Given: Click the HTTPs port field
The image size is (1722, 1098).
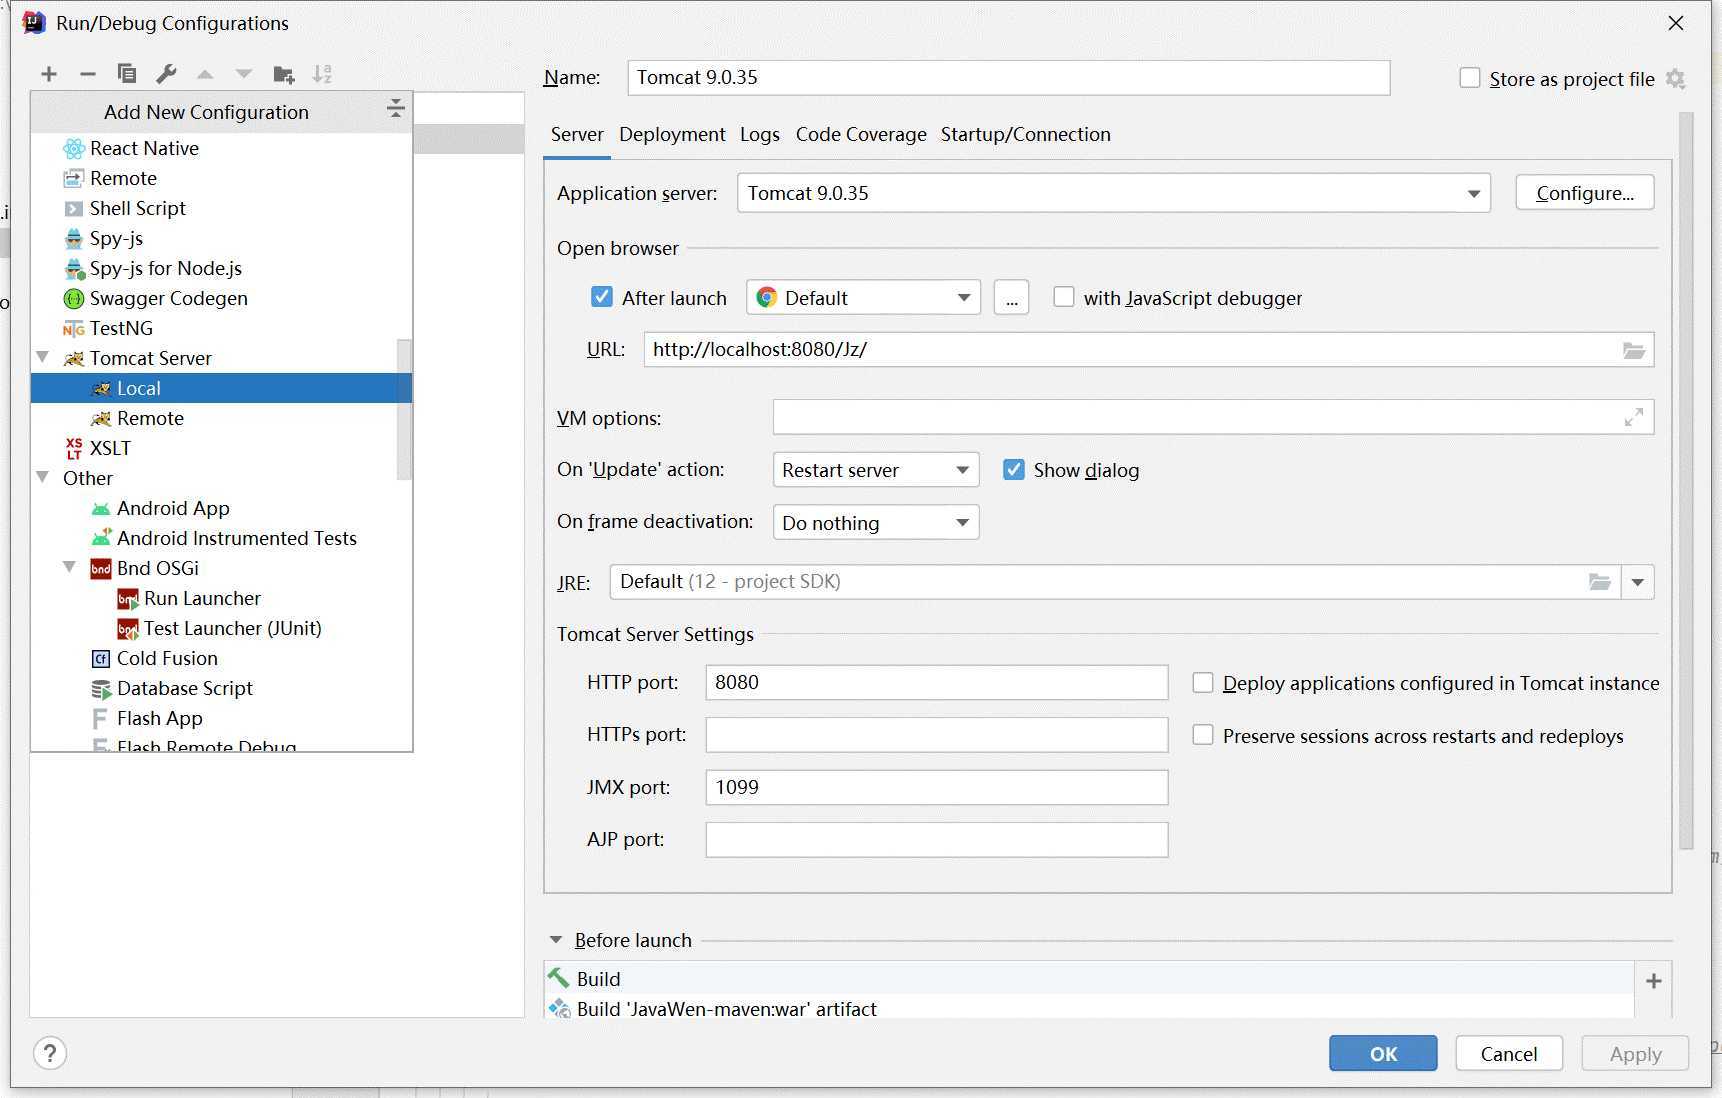Looking at the screenshot, I should (x=937, y=735).
